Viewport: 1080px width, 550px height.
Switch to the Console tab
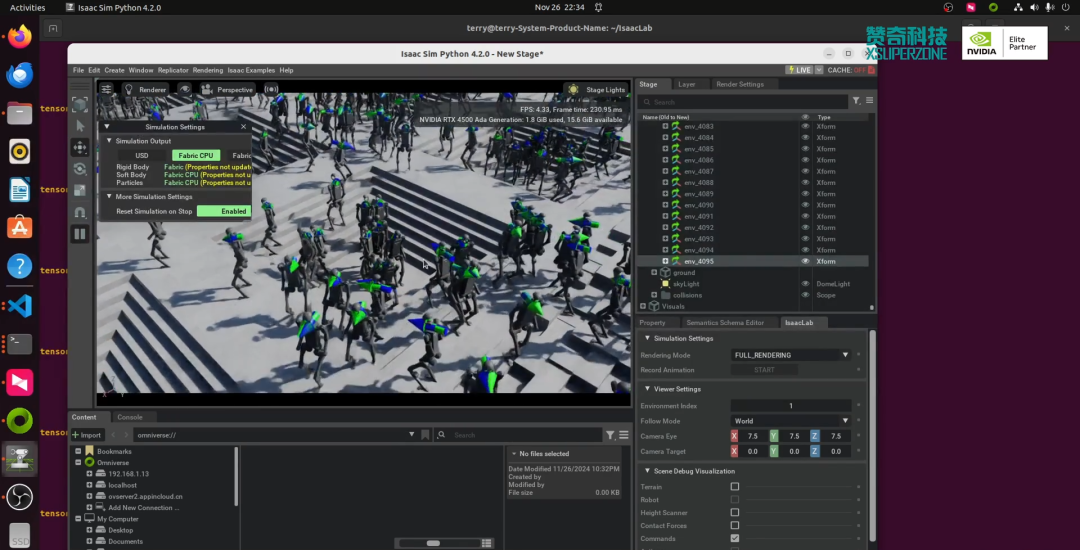coord(129,417)
